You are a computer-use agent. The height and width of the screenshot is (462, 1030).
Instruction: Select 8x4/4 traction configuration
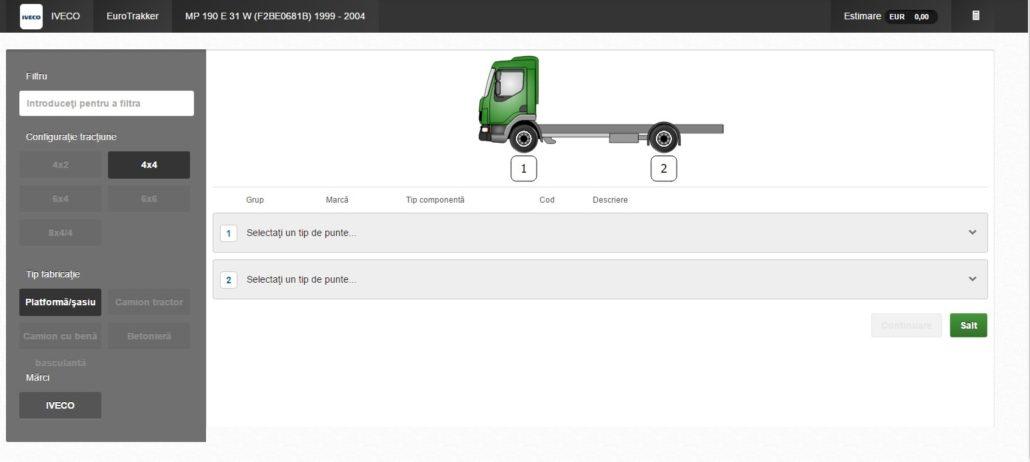click(60, 232)
